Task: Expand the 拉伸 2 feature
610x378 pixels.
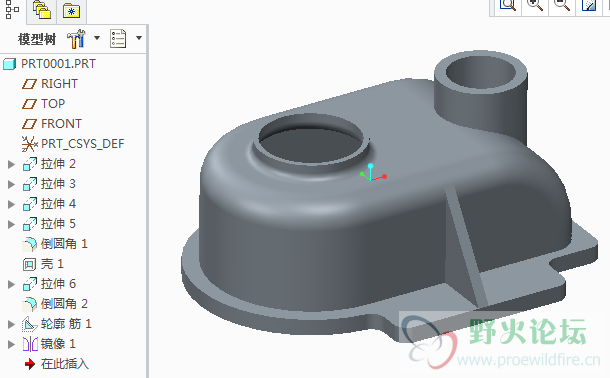Action: pyautogui.click(x=11, y=164)
